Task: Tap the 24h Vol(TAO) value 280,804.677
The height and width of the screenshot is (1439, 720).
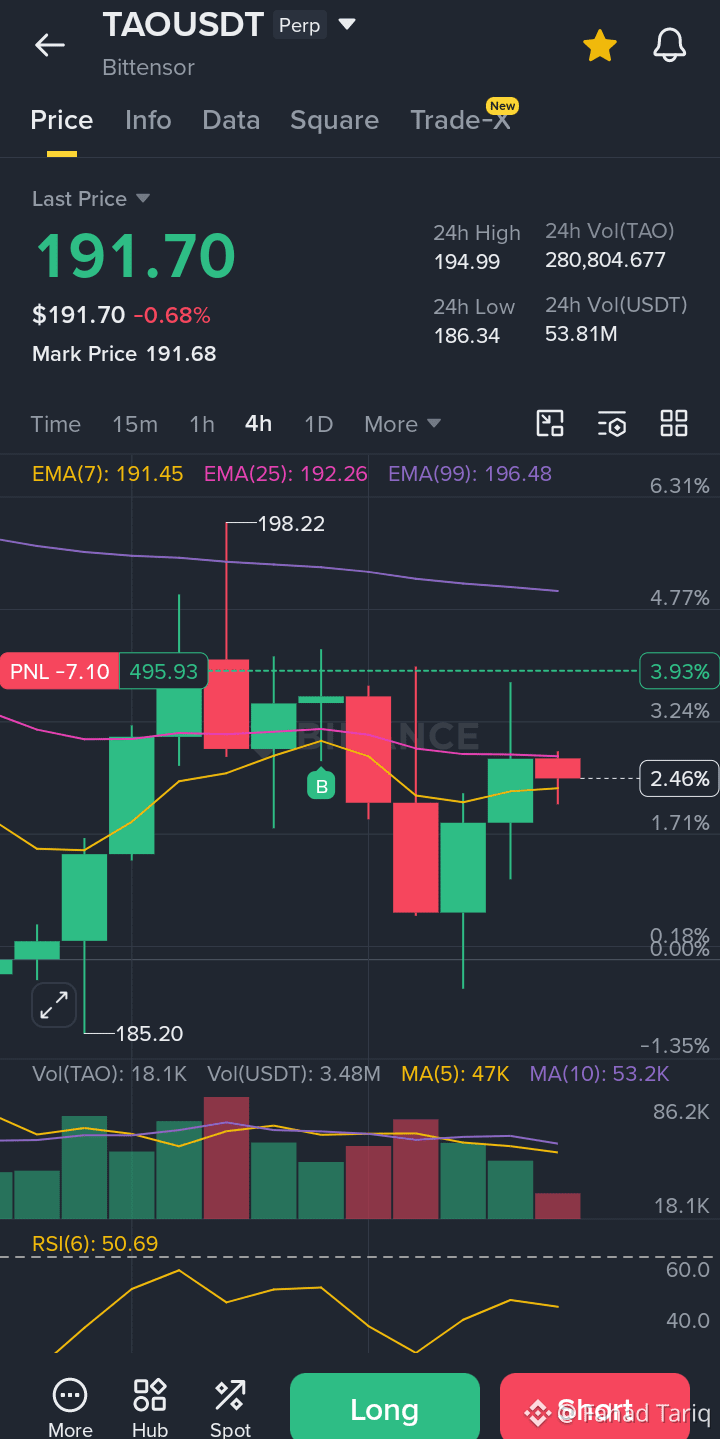Action: (605, 260)
